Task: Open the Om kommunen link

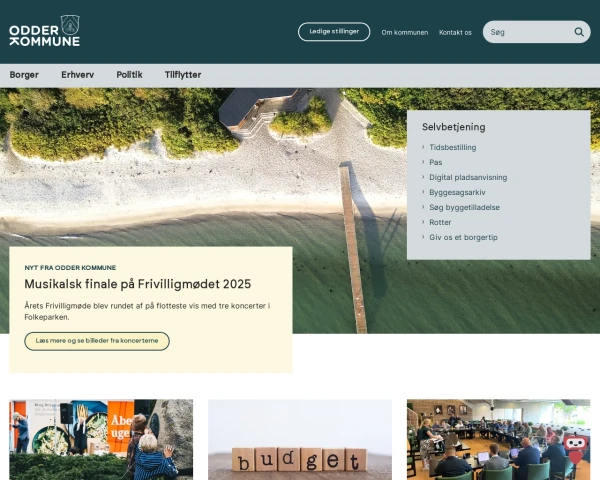Action: tap(404, 33)
